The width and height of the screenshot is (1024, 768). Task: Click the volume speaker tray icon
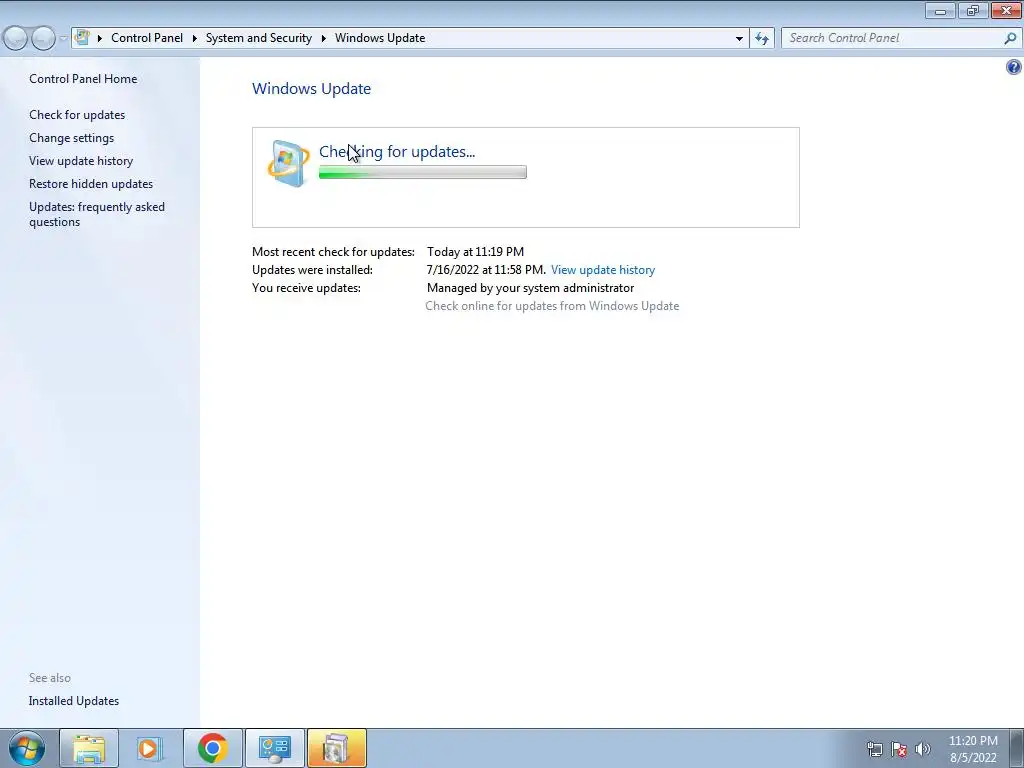pyautogui.click(x=922, y=749)
